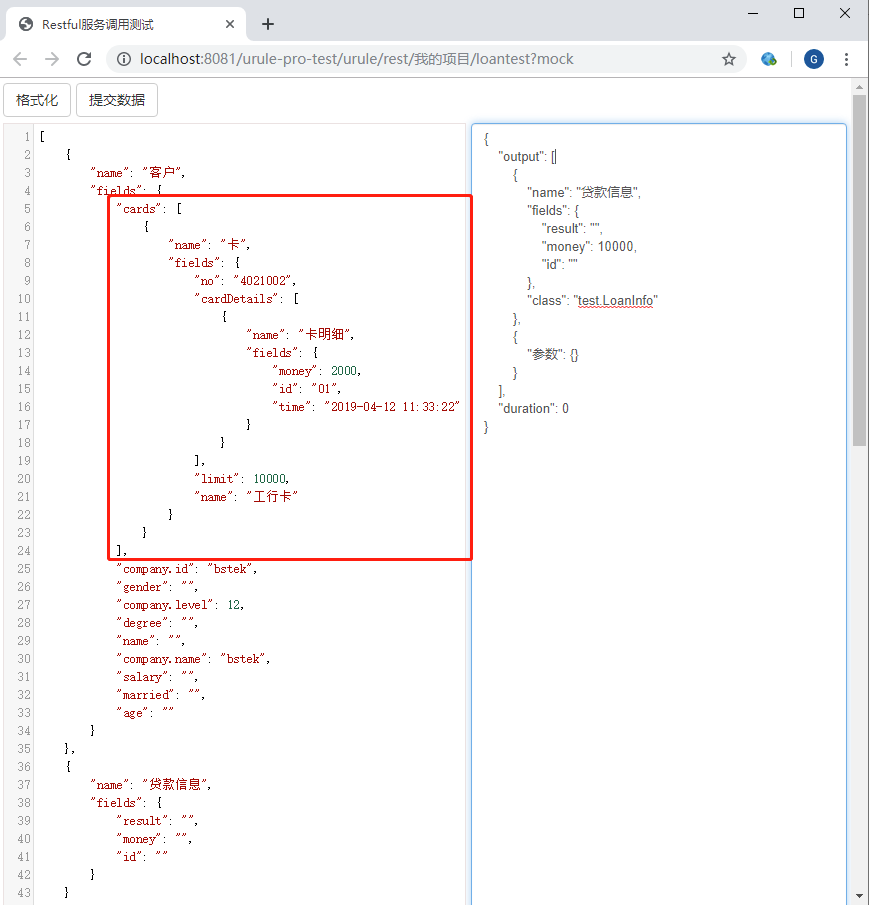Click the "客户" name value

162,173
